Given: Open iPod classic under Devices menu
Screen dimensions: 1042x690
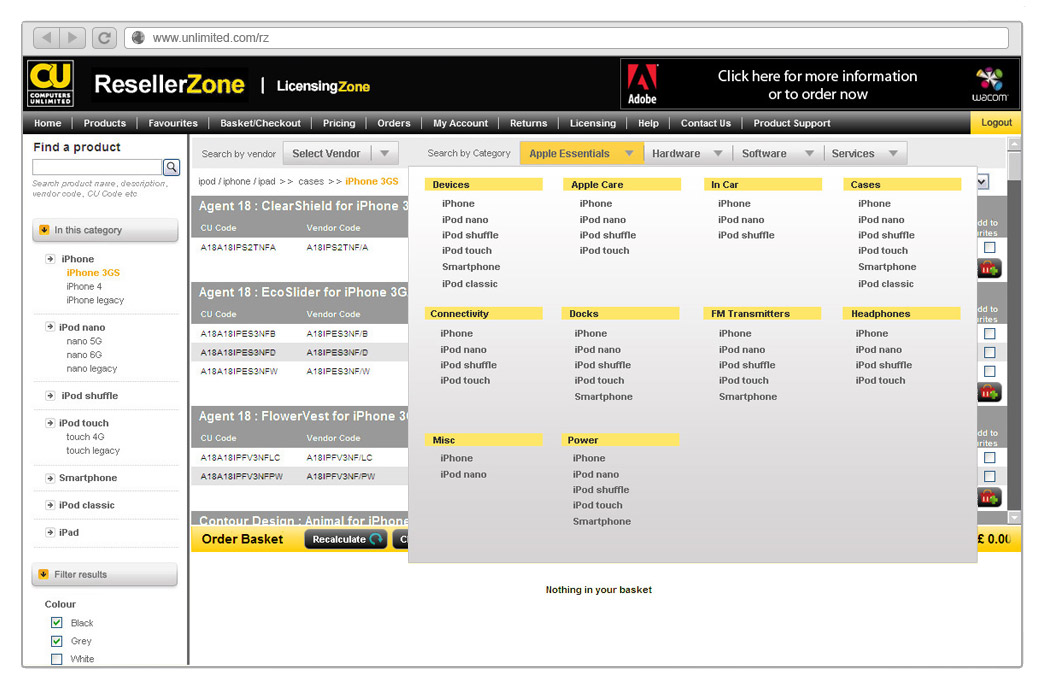Looking at the screenshot, I should [470, 284].
